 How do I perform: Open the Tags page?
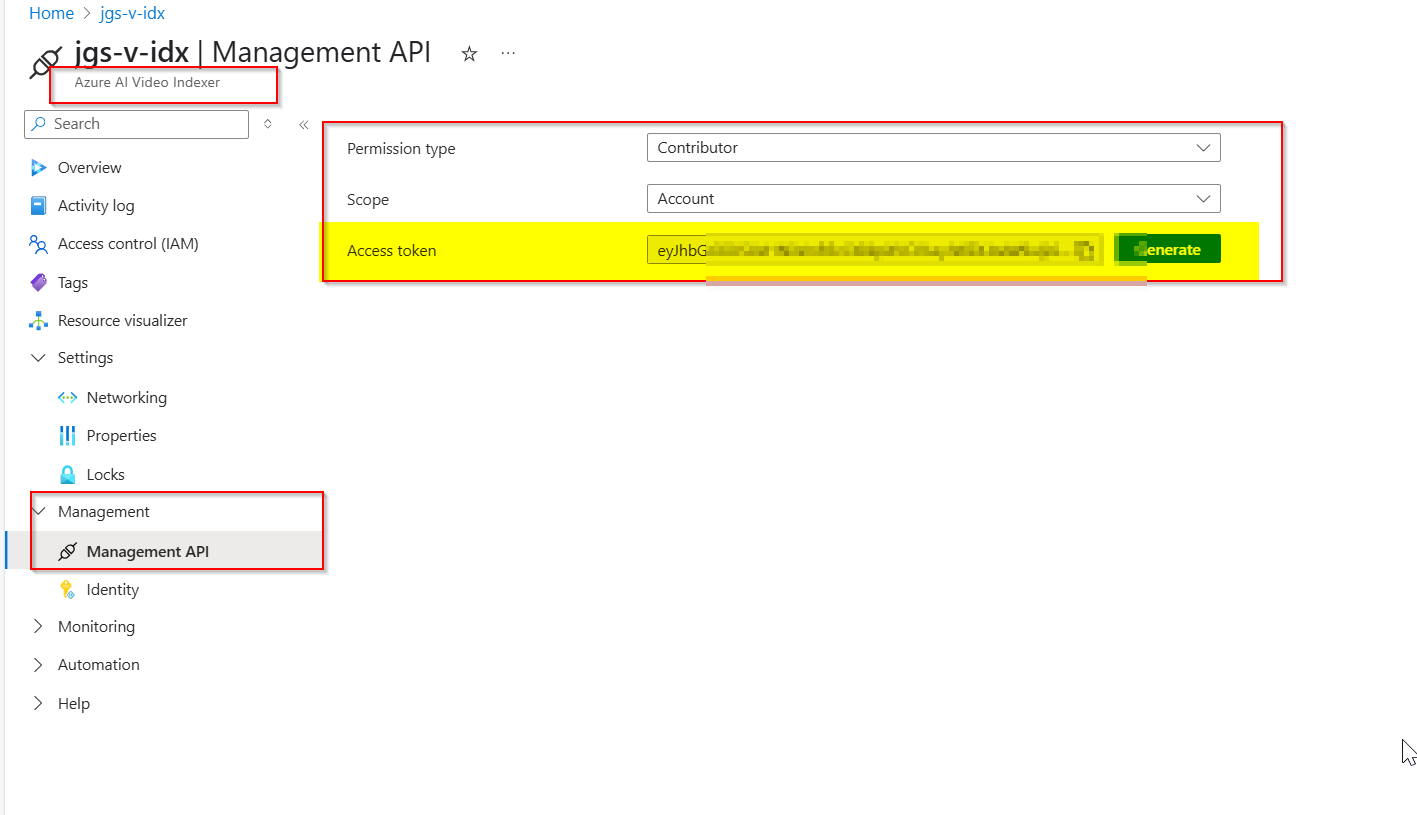pyautogui.click(x=73, y=282)
